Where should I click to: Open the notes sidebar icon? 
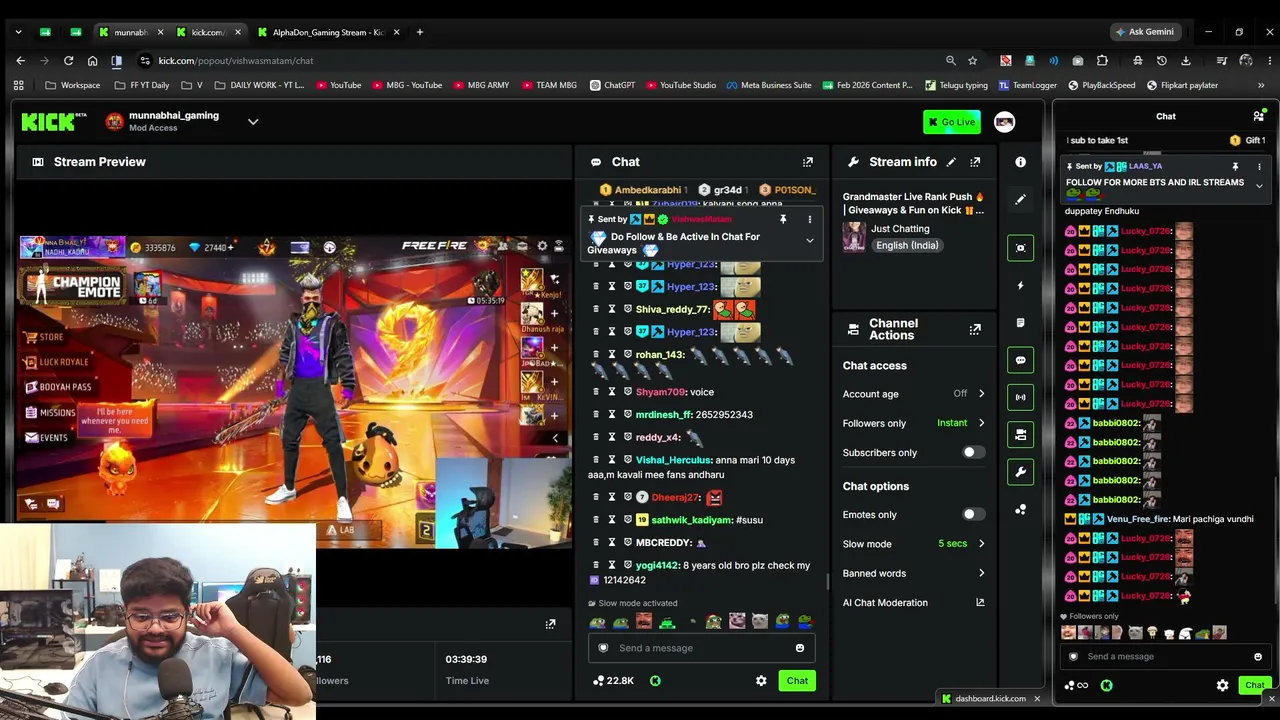[x=1020, y=323]
